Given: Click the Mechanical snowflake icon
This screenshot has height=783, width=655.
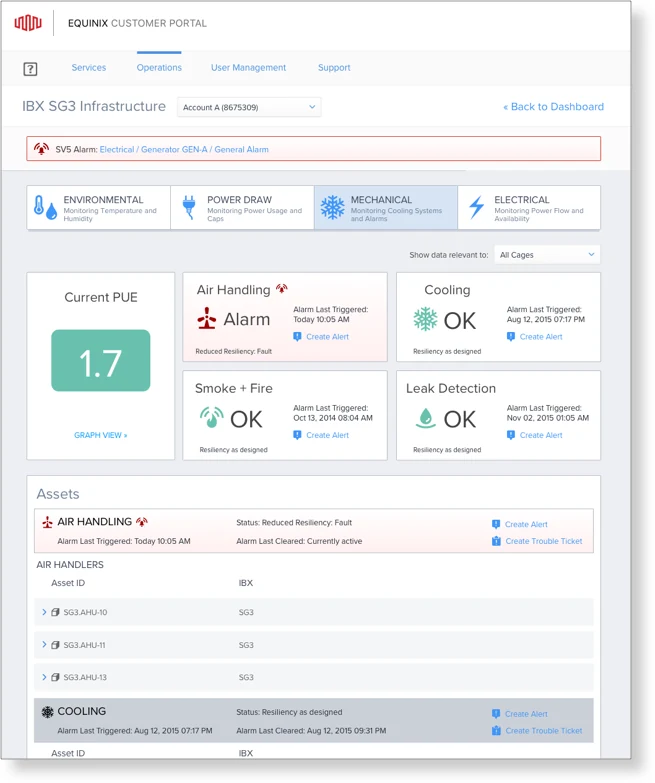Looking at the screenshot, I should [x=332, y=208].
